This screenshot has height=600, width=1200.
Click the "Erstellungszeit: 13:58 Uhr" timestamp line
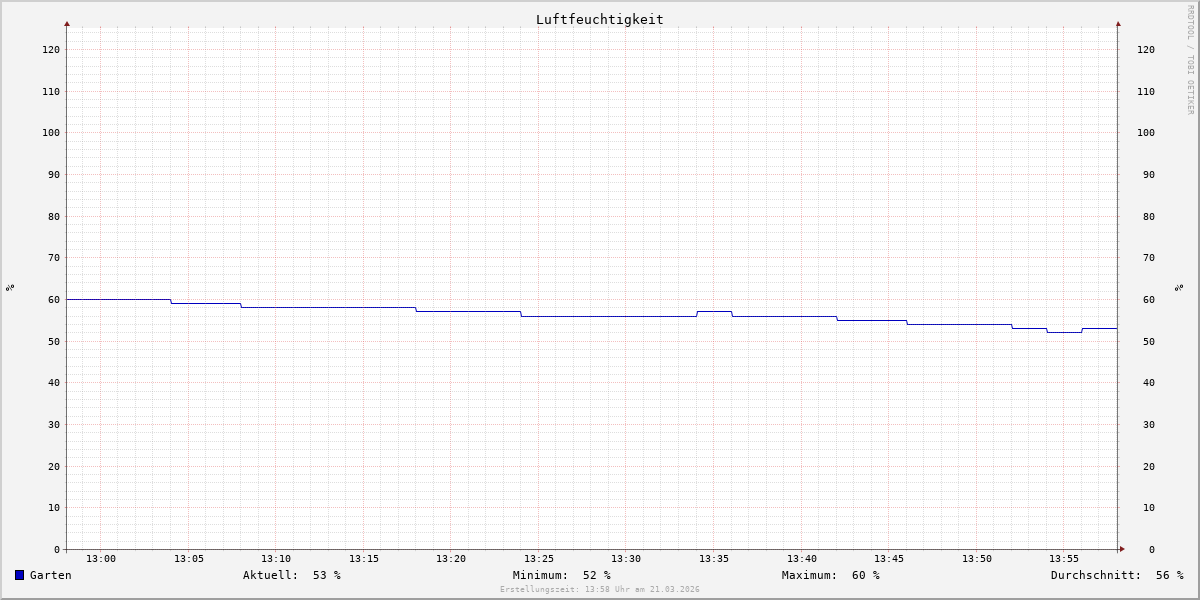click(600, 590)
